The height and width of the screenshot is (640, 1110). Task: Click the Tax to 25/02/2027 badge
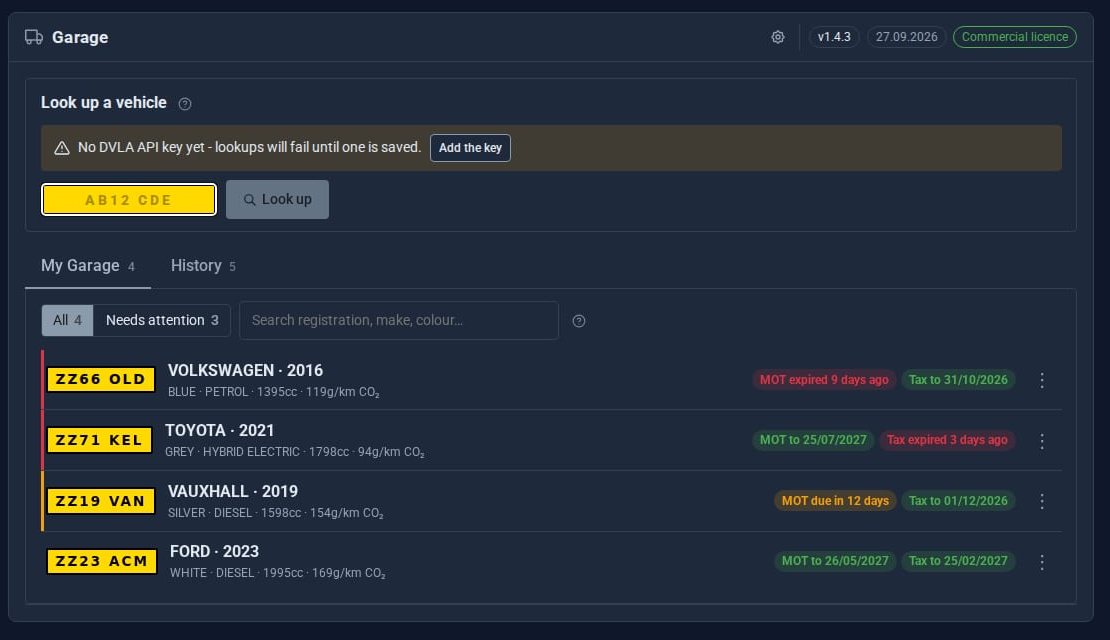point(958,561)
